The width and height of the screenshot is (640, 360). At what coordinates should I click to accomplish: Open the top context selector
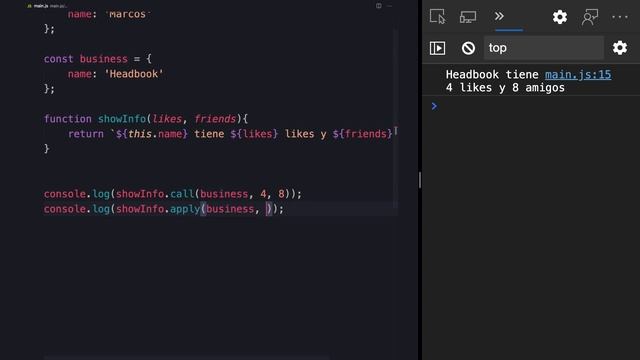pyautogui.click(x=544, y=48)
